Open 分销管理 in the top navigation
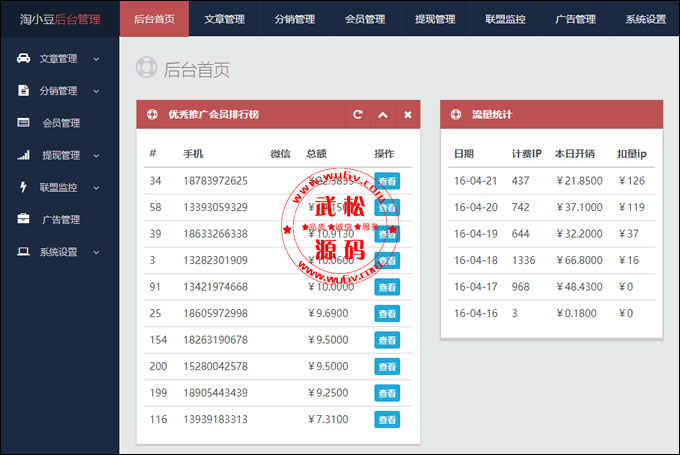 (x=295, y=19)
